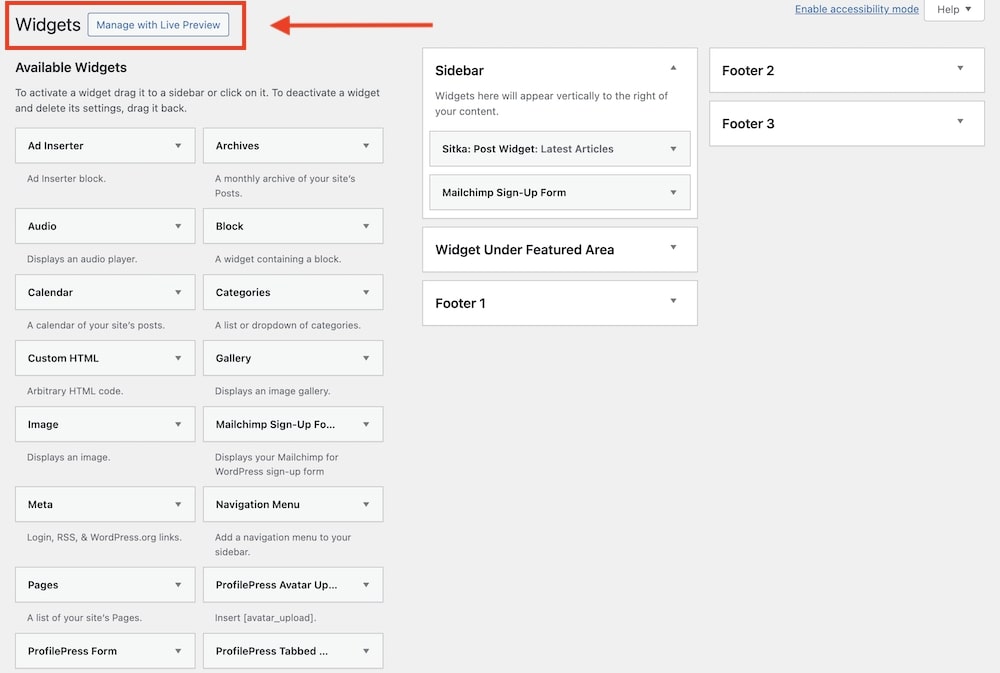1000x673 pixels.
Task: Expand the Footer 3 widget area
Action: [960, 122]
